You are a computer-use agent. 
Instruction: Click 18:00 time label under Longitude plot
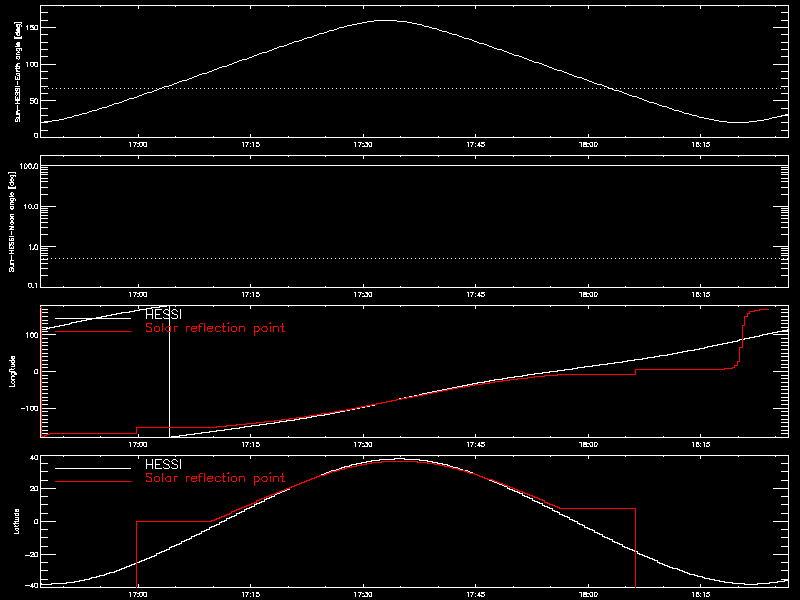(x=588, y=445)
